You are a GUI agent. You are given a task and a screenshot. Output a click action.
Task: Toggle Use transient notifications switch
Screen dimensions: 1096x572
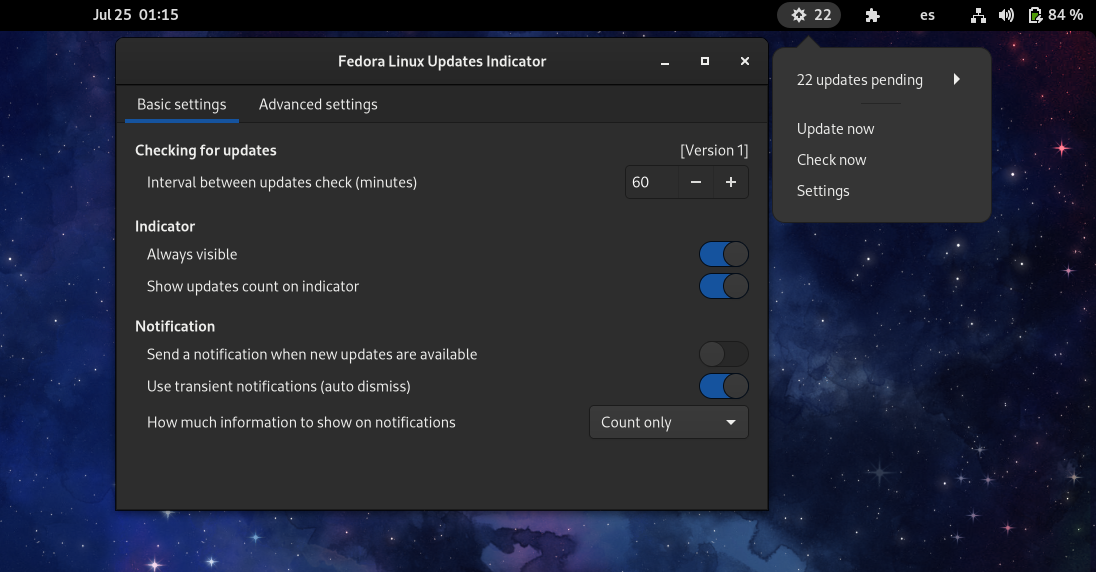click(723, 386)
